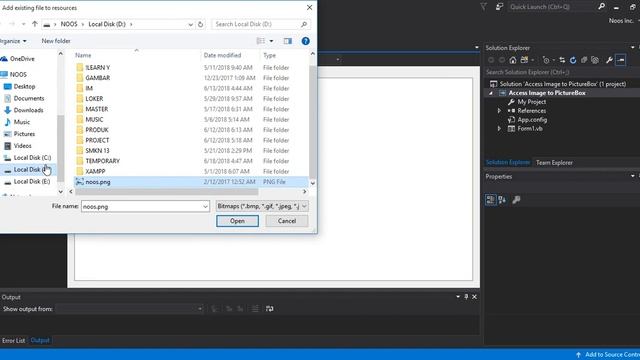Click the Property Pages wrench icon in Properties panel

[x=516, y=200]
